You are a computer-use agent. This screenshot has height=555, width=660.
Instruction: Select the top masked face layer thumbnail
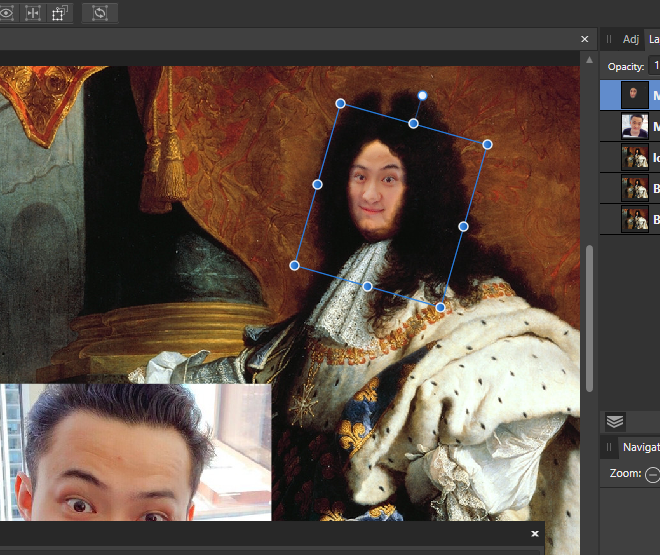635,95
